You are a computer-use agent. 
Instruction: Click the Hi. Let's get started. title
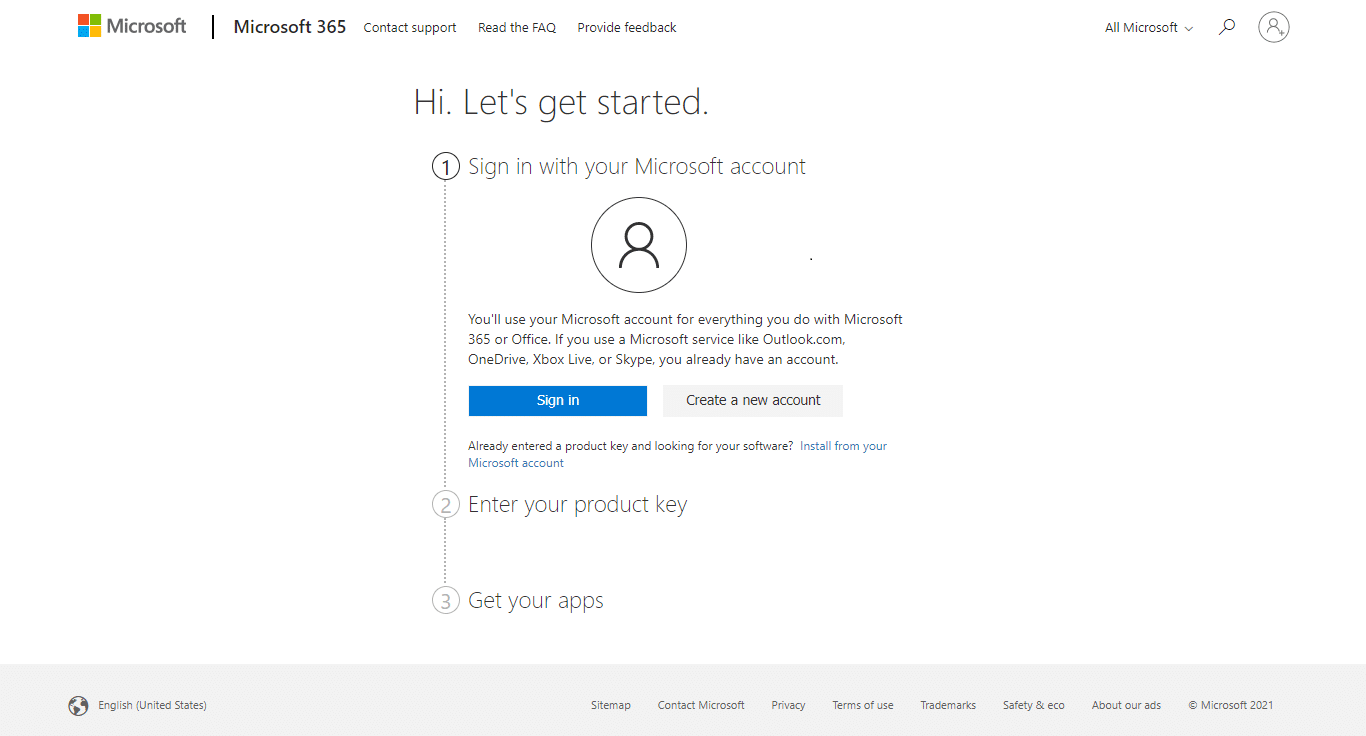561,103
